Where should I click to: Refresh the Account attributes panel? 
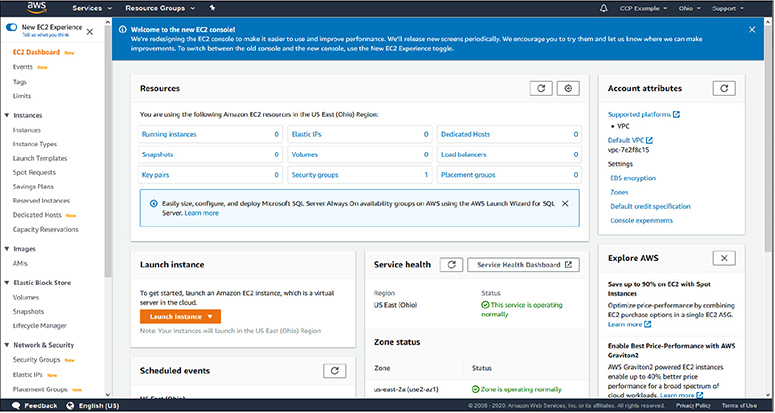point(725,89)
